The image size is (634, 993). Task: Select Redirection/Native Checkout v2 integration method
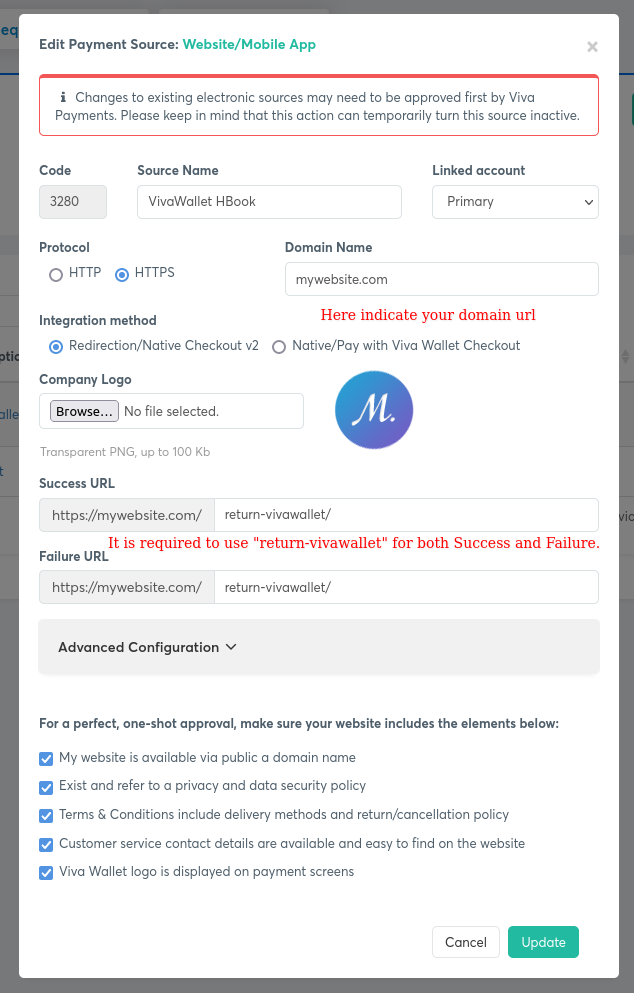[56, 347]
